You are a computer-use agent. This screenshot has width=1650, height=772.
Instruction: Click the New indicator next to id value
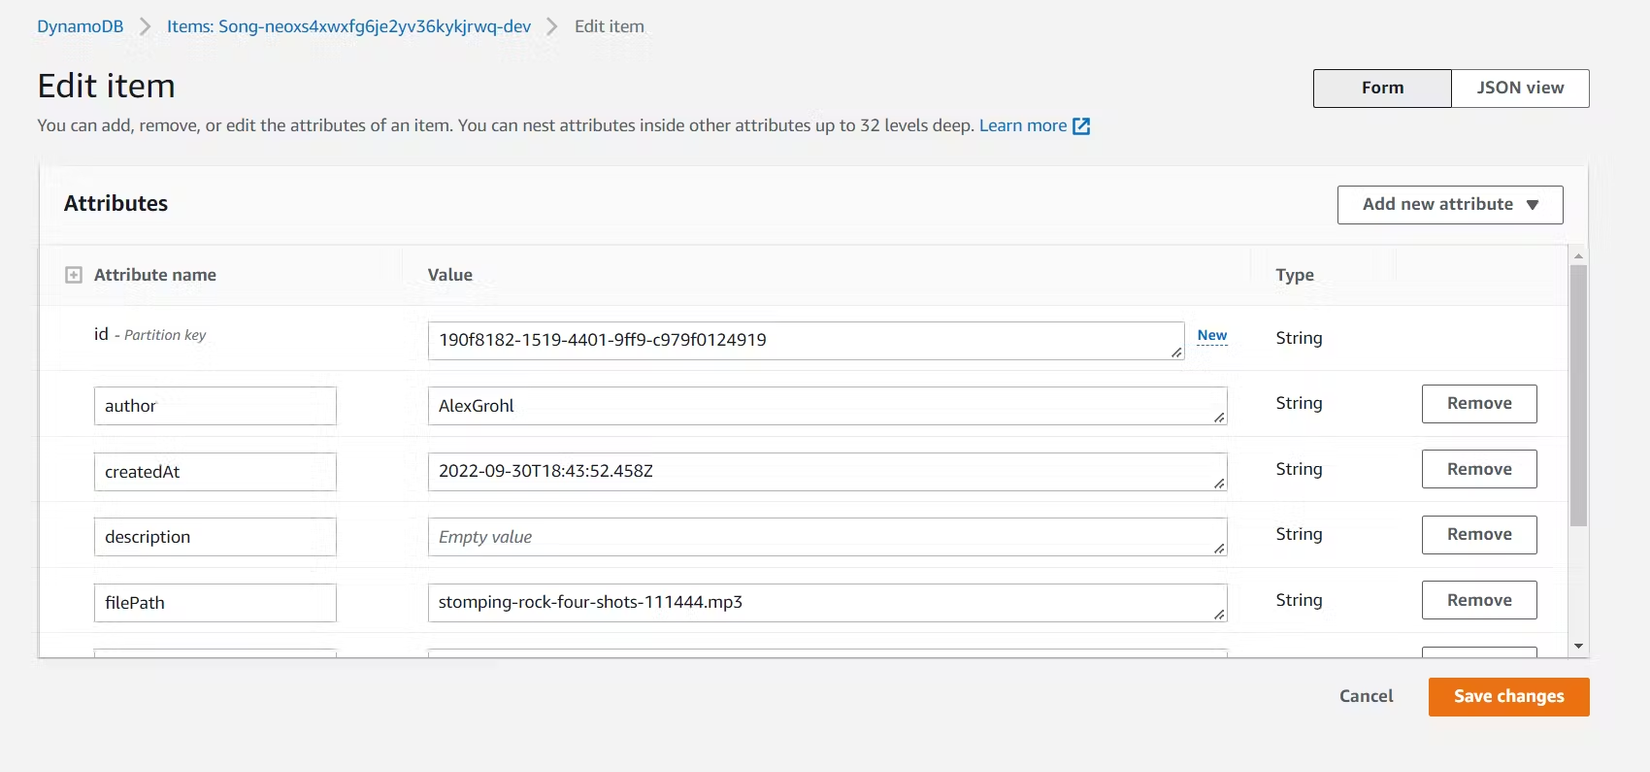(1211, 336)
